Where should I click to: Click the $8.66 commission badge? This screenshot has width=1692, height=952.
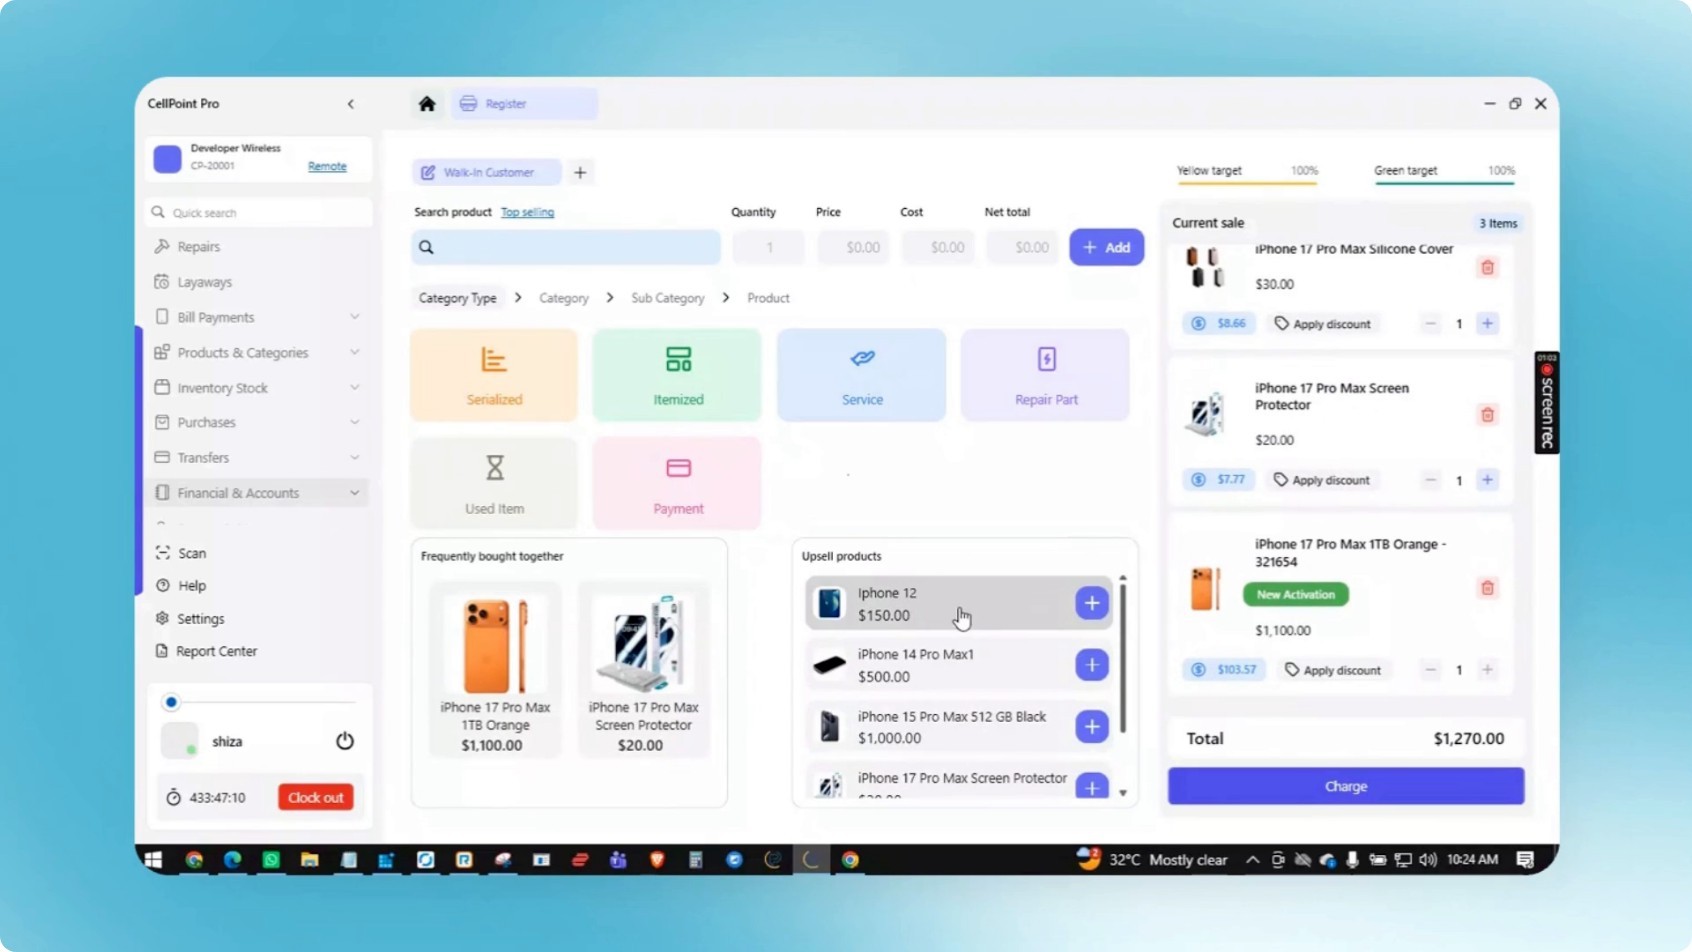(x=1219, y=324)
